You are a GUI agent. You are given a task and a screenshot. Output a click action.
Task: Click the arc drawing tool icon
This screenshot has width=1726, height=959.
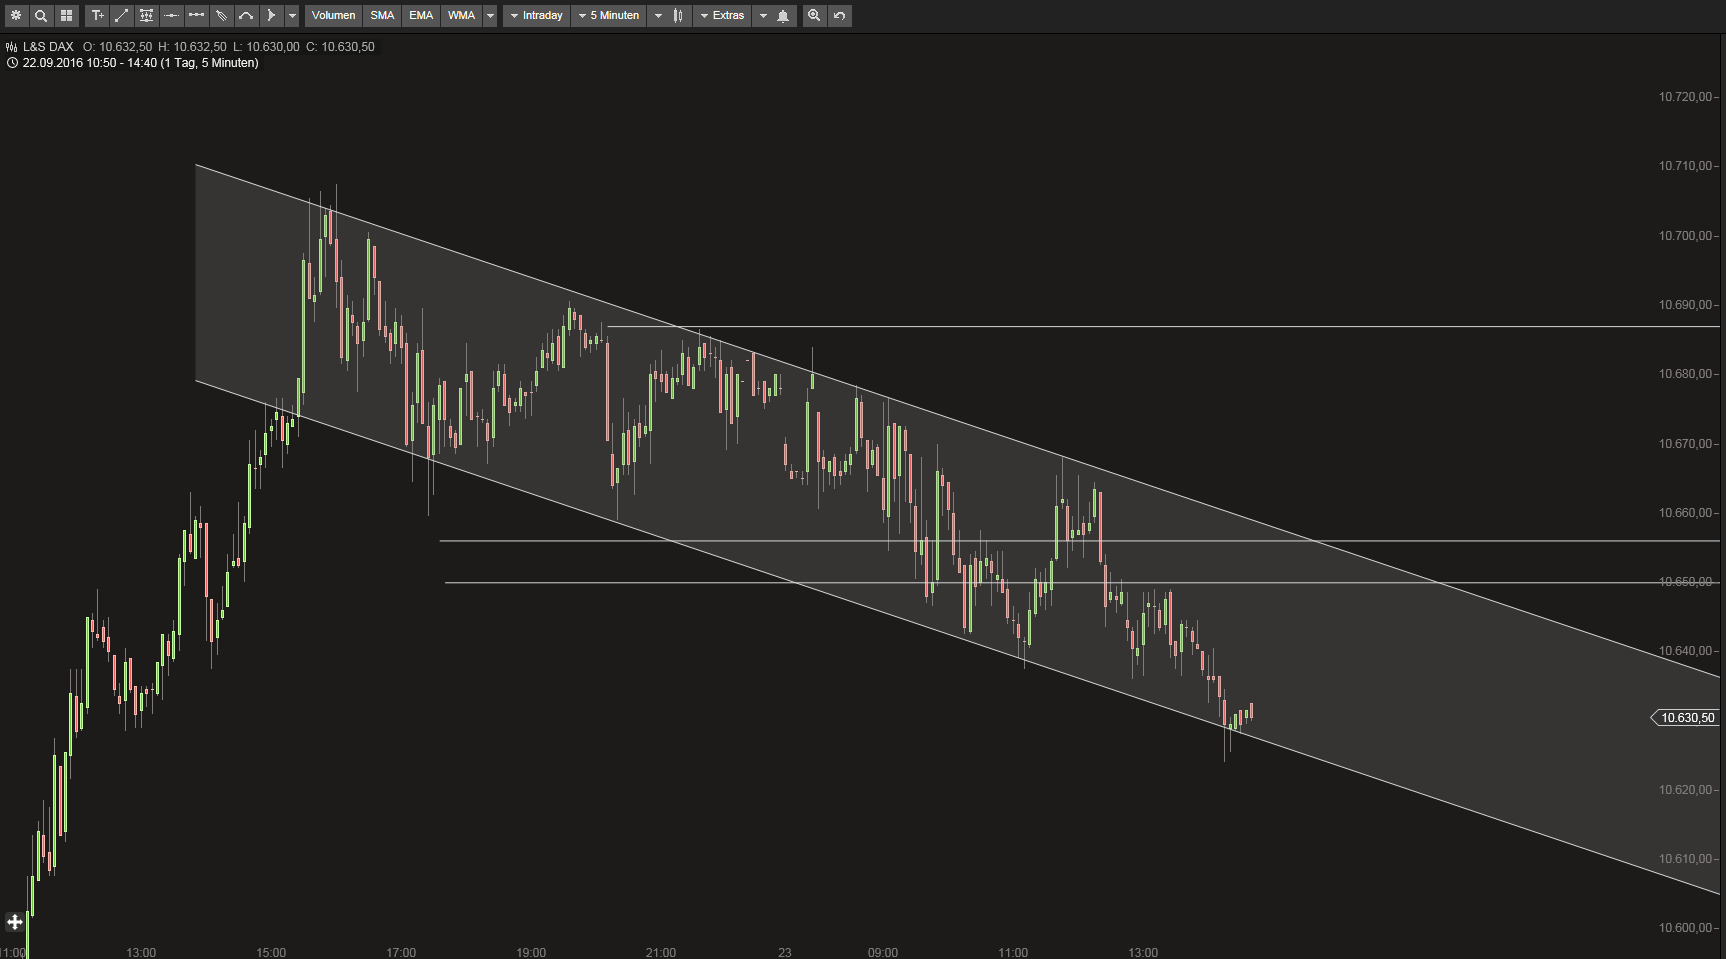245,15
